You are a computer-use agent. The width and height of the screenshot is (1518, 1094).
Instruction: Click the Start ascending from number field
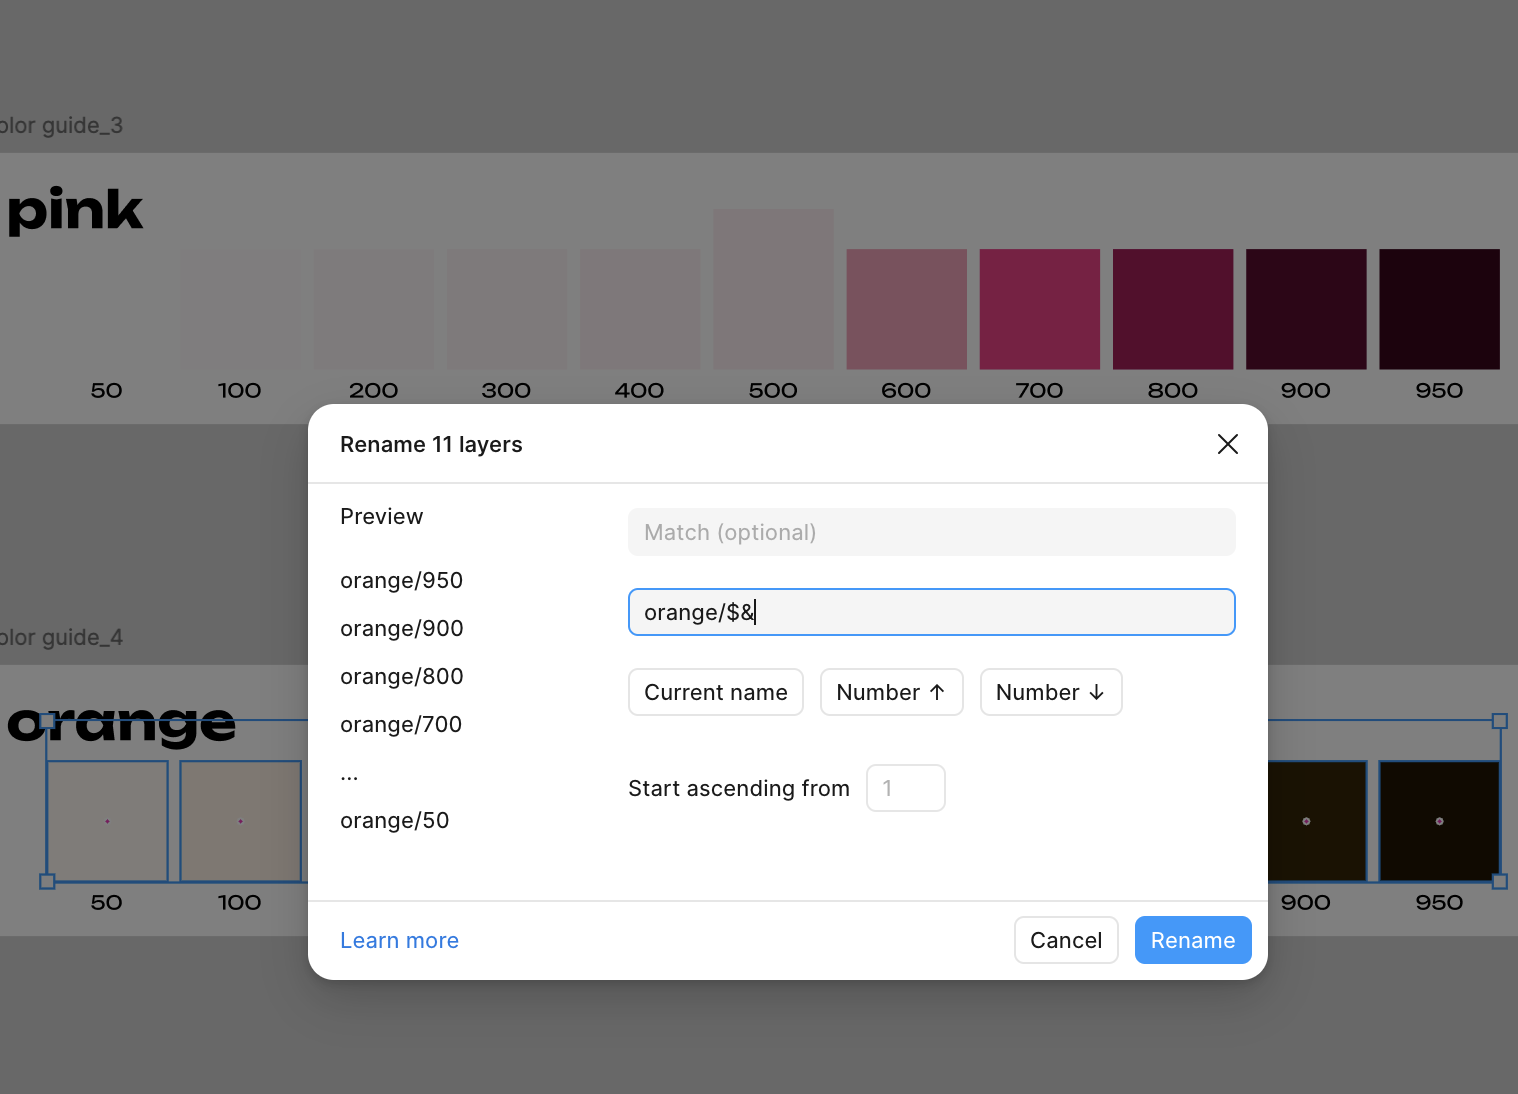[905, 788]
